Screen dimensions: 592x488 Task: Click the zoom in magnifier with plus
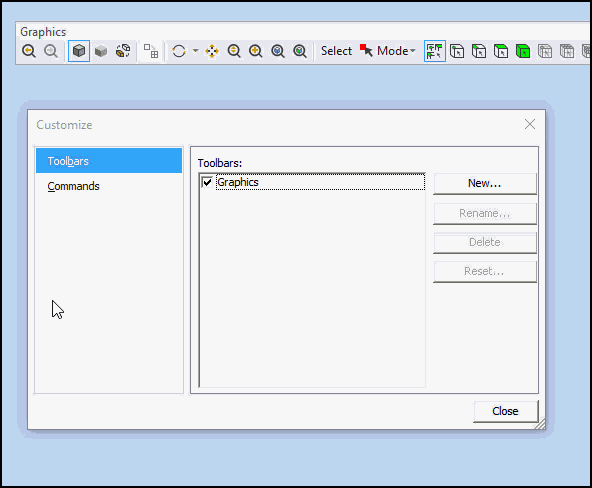click(256, 51)
